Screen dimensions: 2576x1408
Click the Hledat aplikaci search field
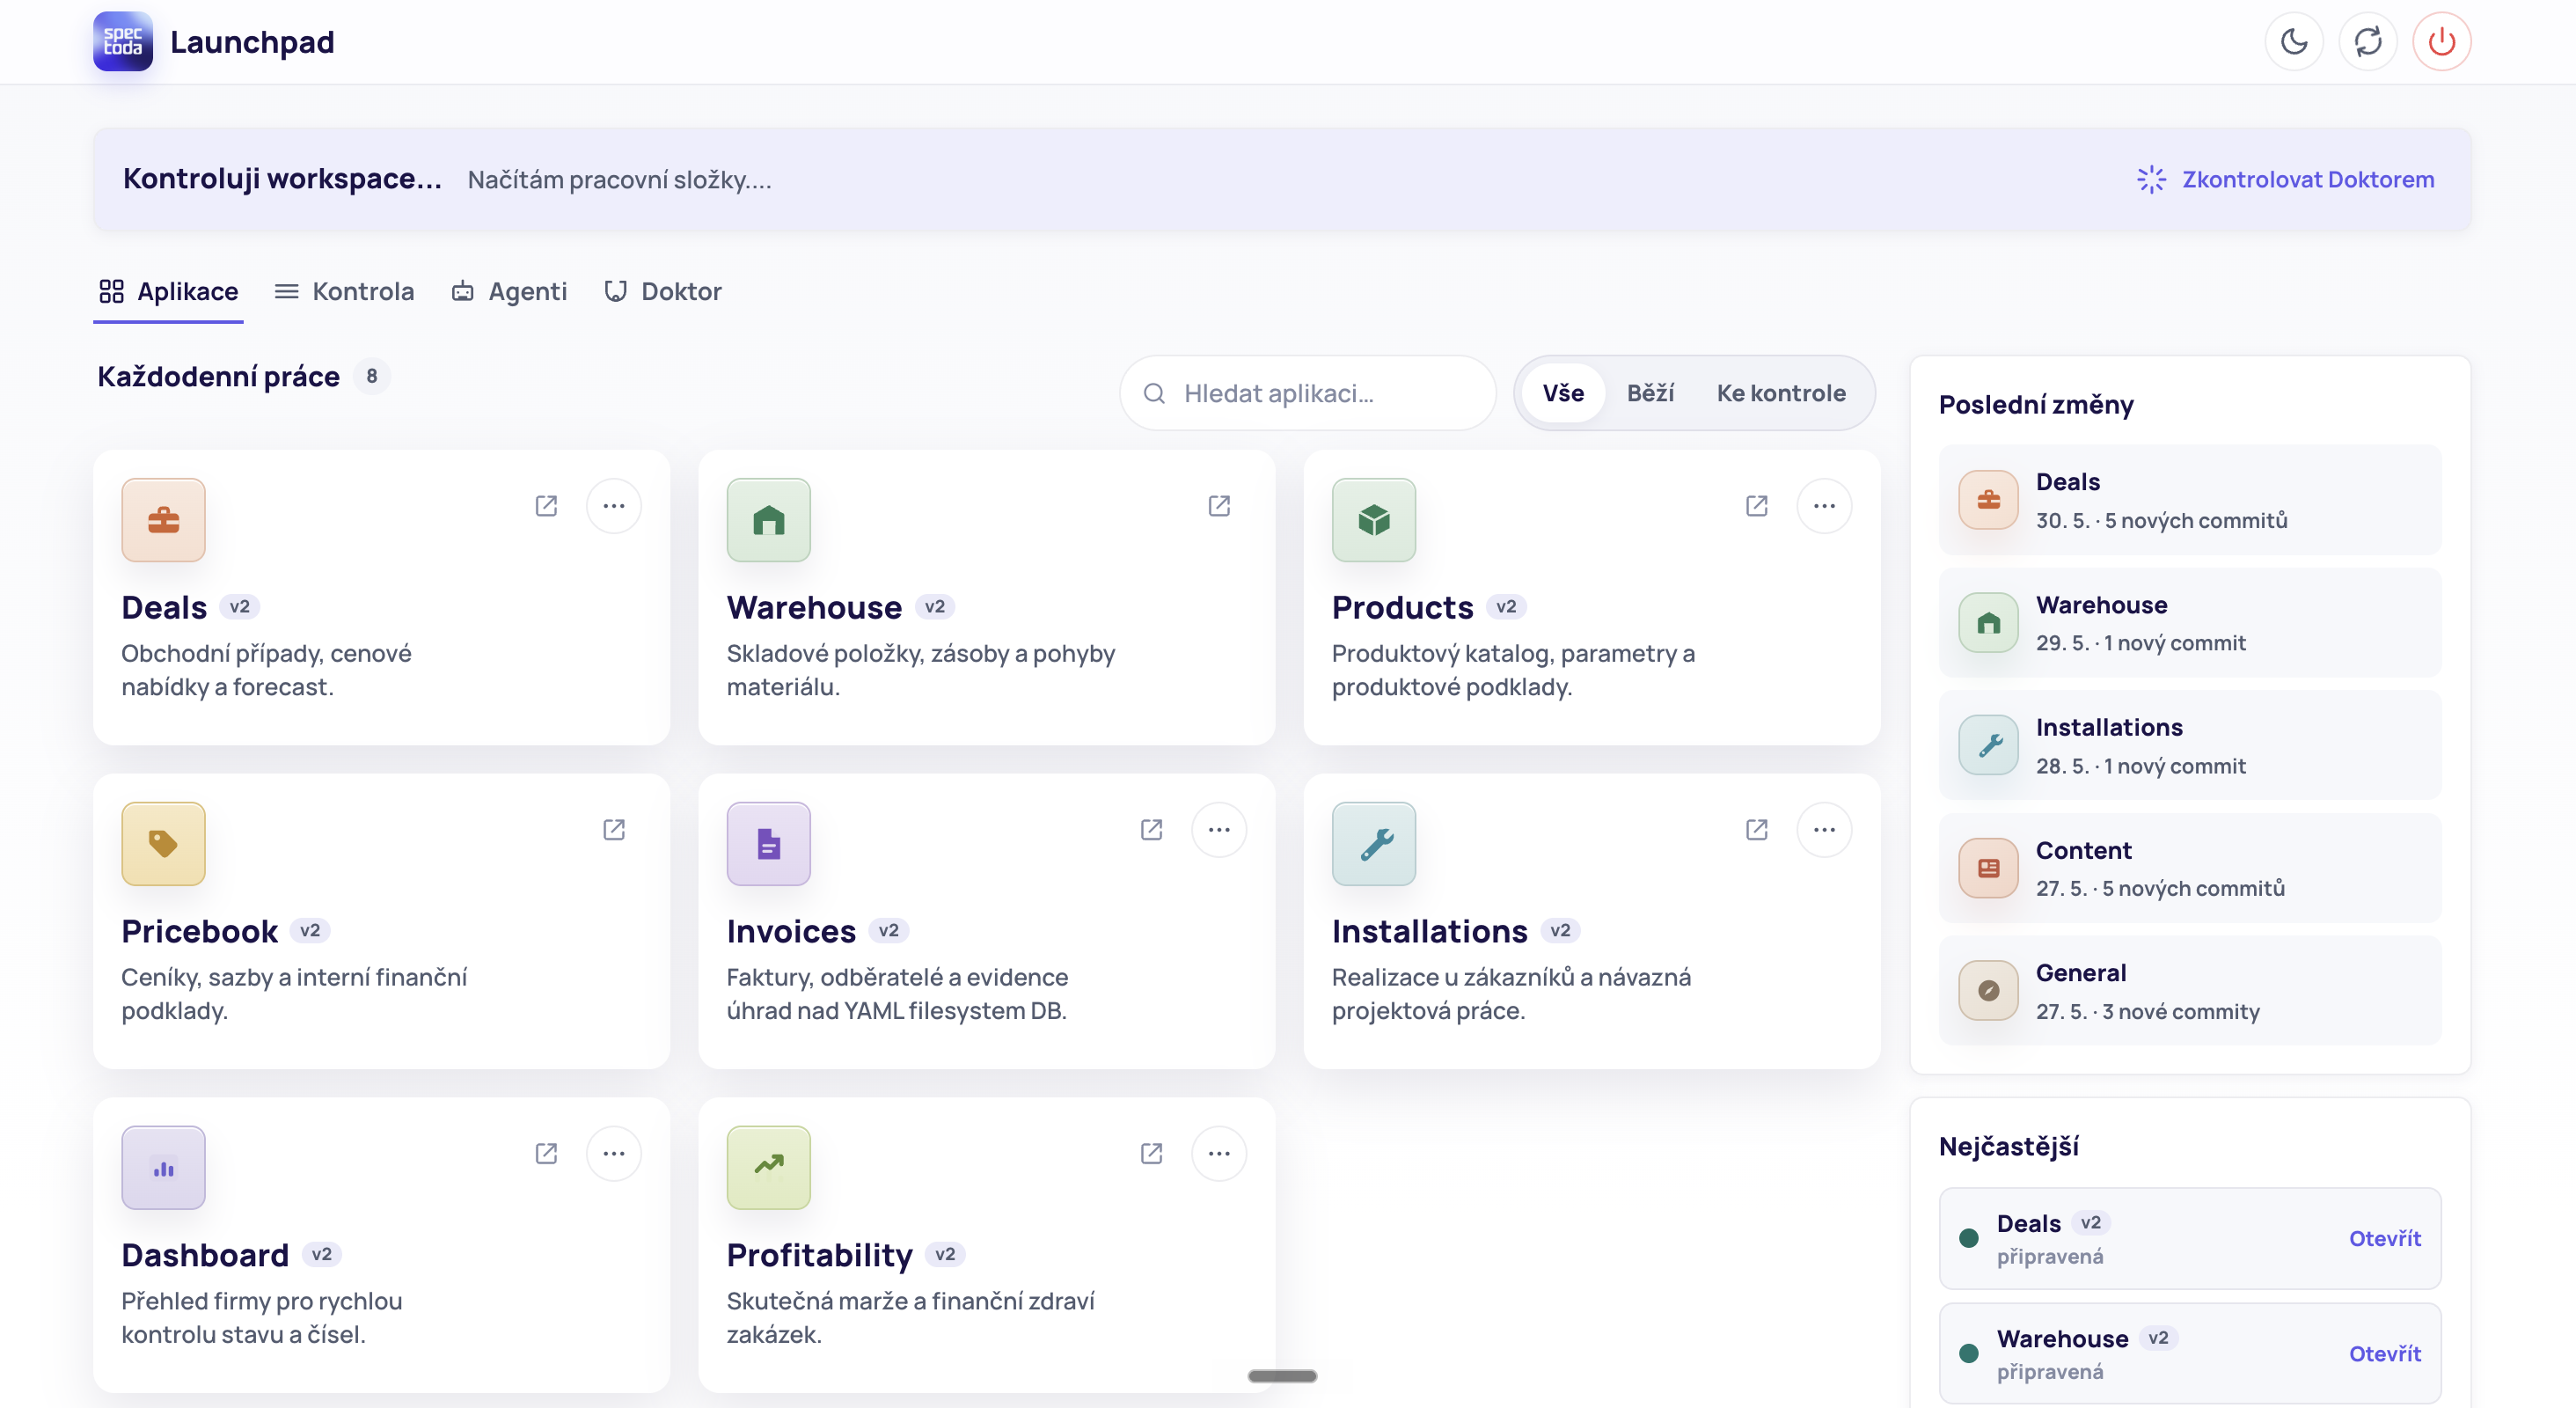click(x=1308, y=393)
